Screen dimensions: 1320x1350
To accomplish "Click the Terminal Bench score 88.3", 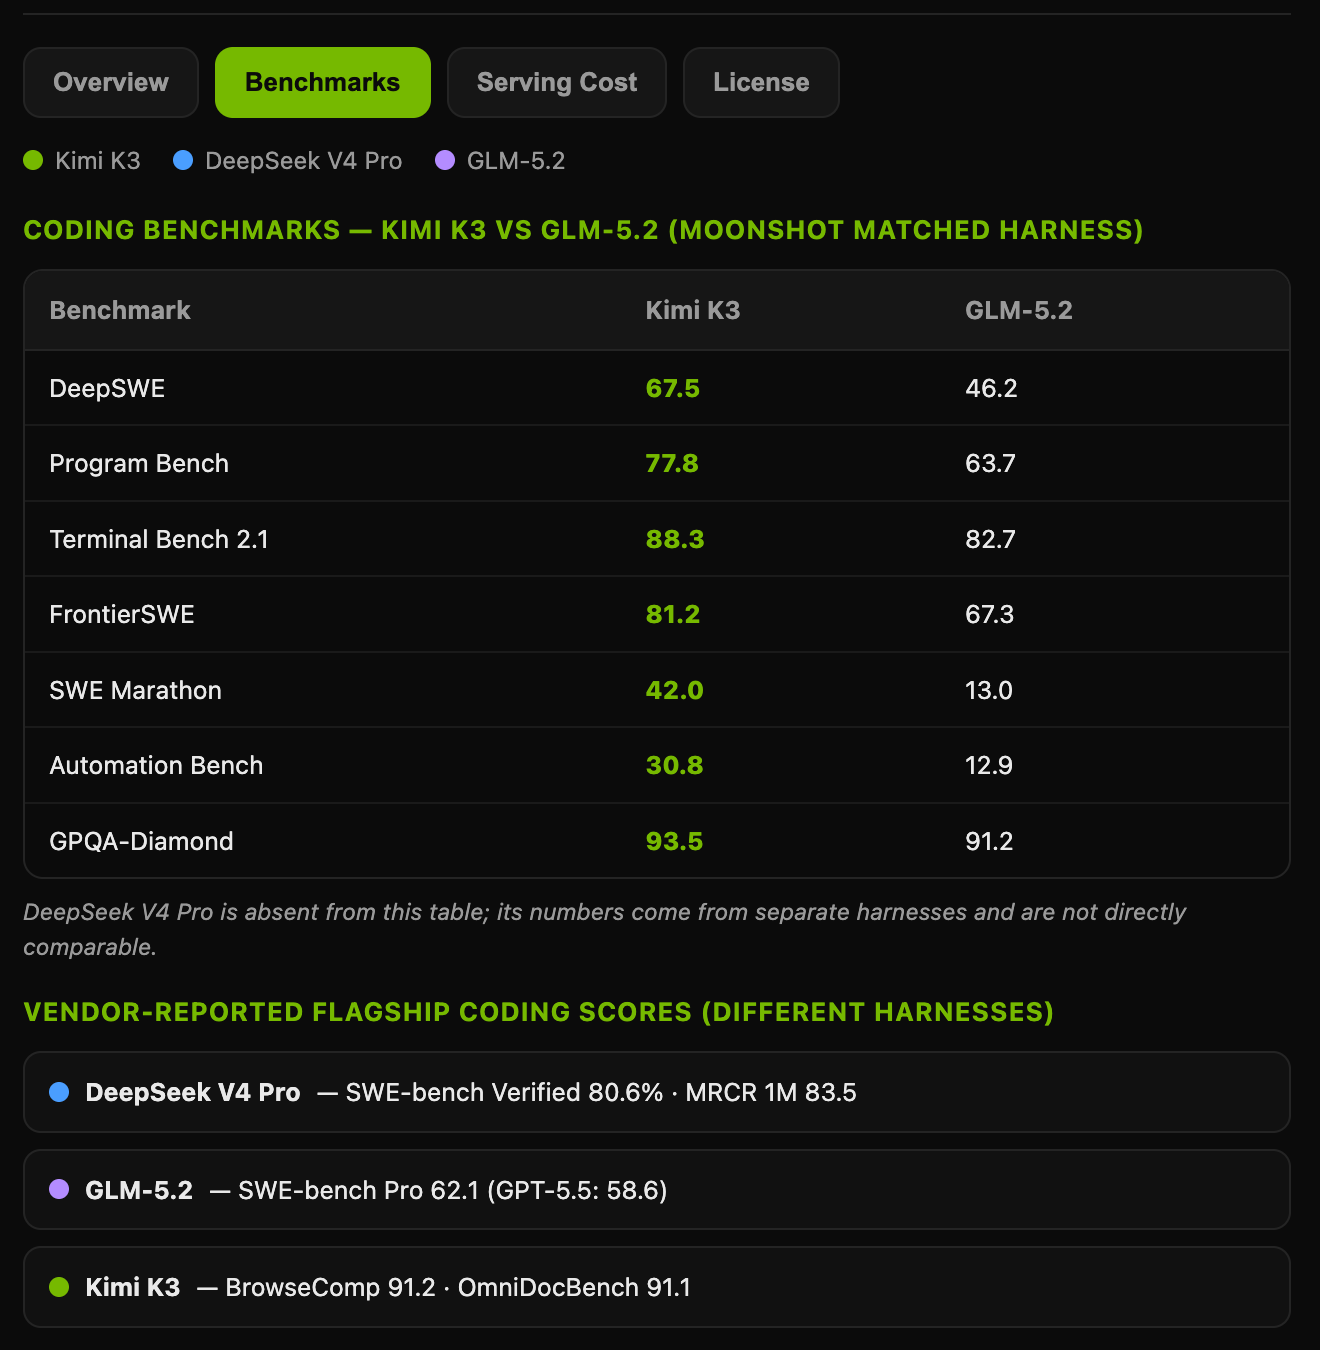I will tap(675, 539).
